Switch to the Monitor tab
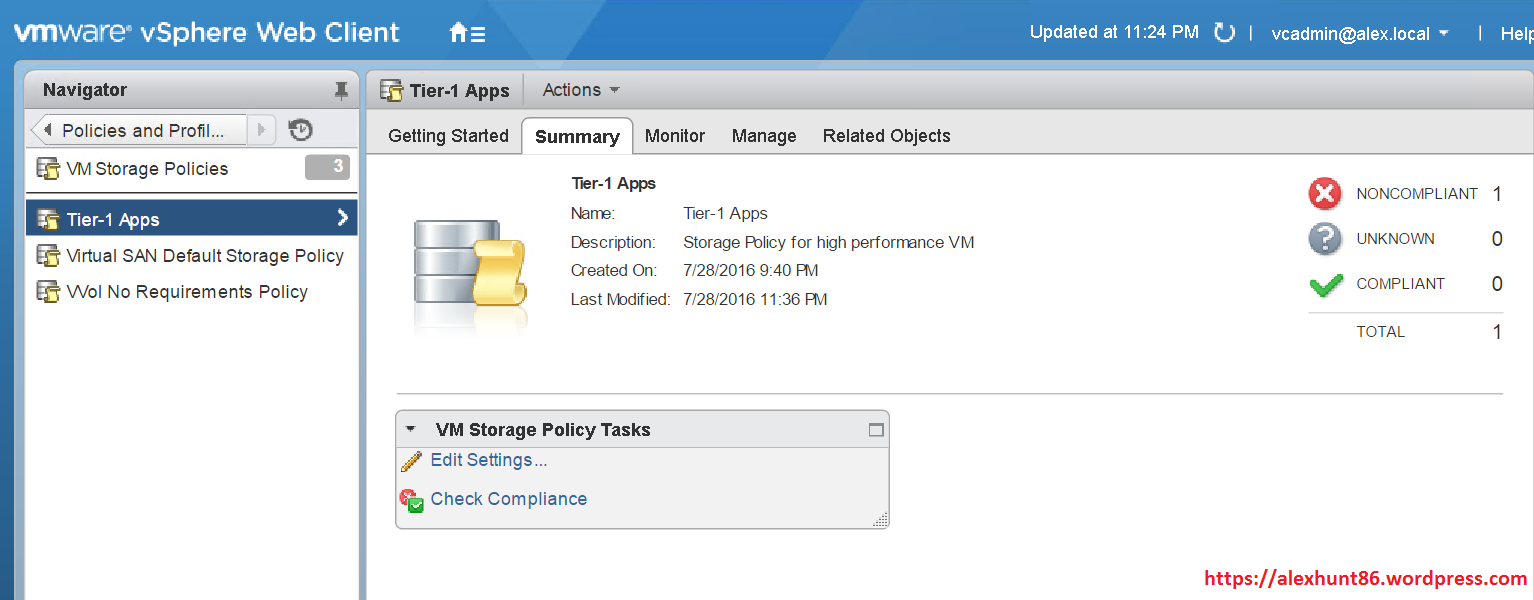 674,136
